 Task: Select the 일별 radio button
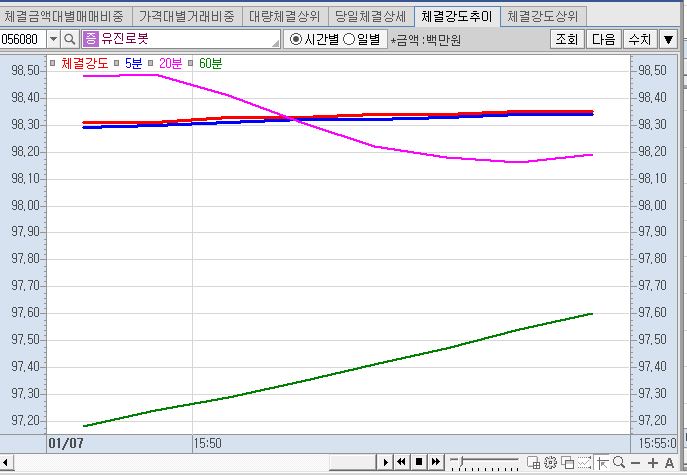[349, 39]
